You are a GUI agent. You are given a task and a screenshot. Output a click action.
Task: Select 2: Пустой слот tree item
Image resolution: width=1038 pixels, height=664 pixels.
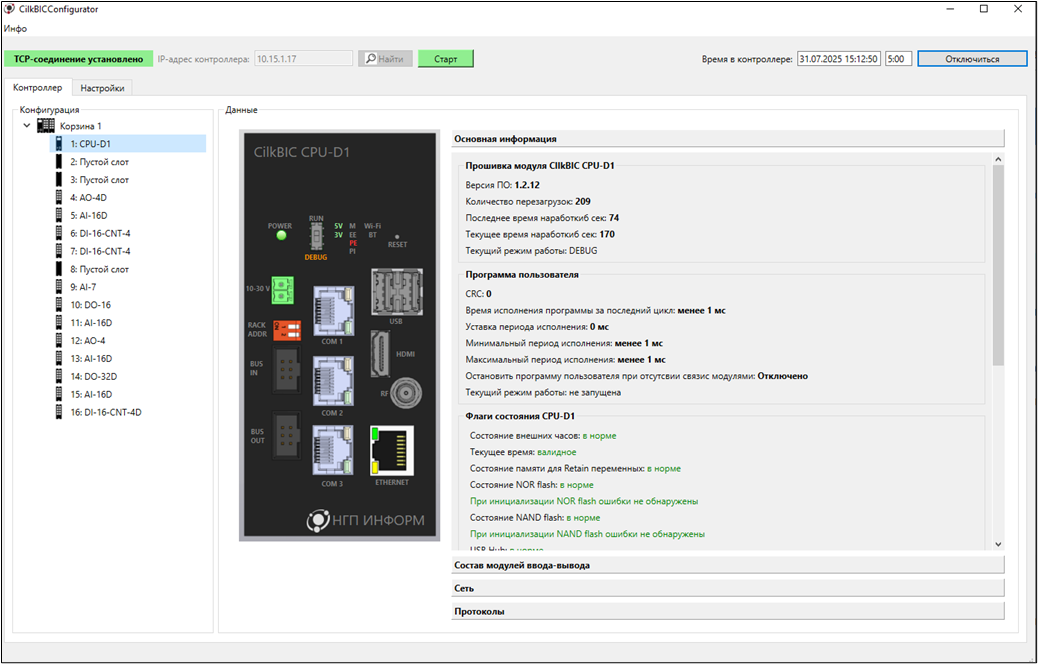[99, 162]
